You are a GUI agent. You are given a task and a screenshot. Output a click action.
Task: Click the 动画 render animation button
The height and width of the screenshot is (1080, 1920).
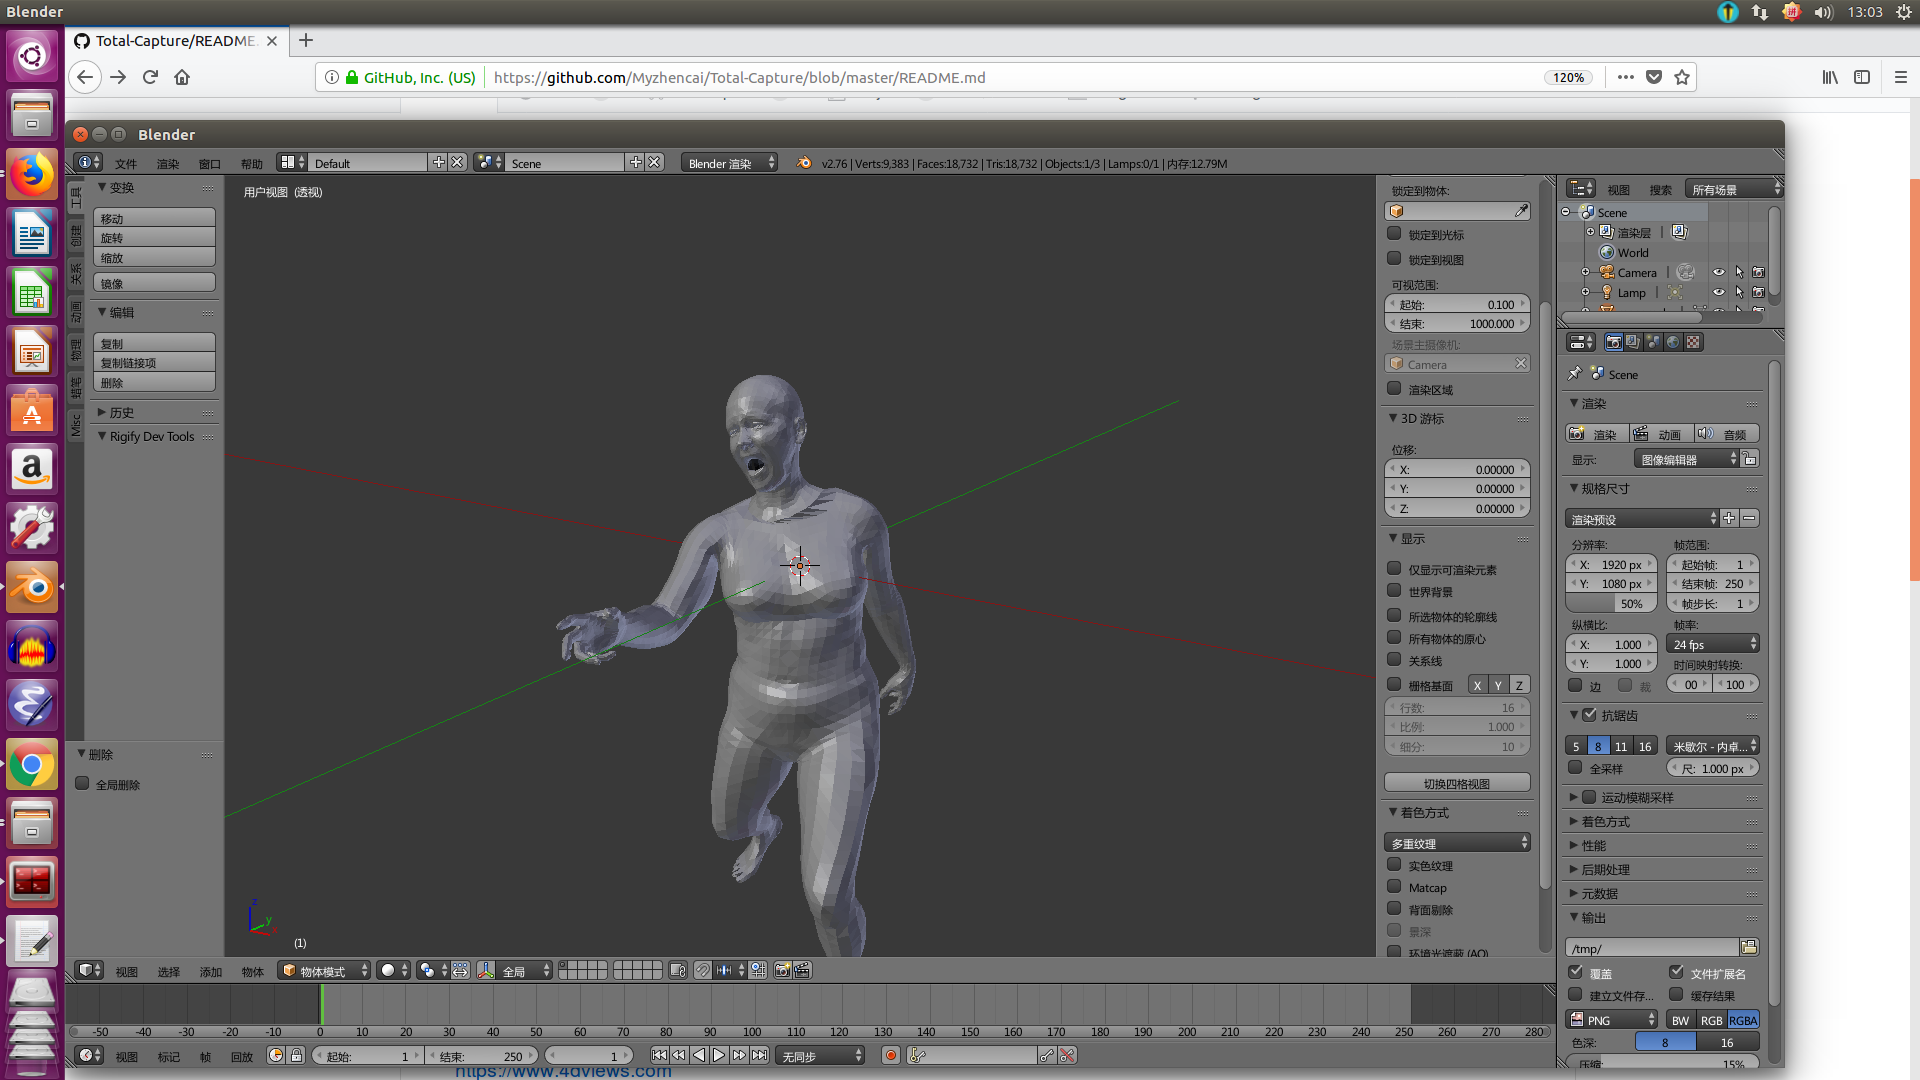(x=1661, y=433)
